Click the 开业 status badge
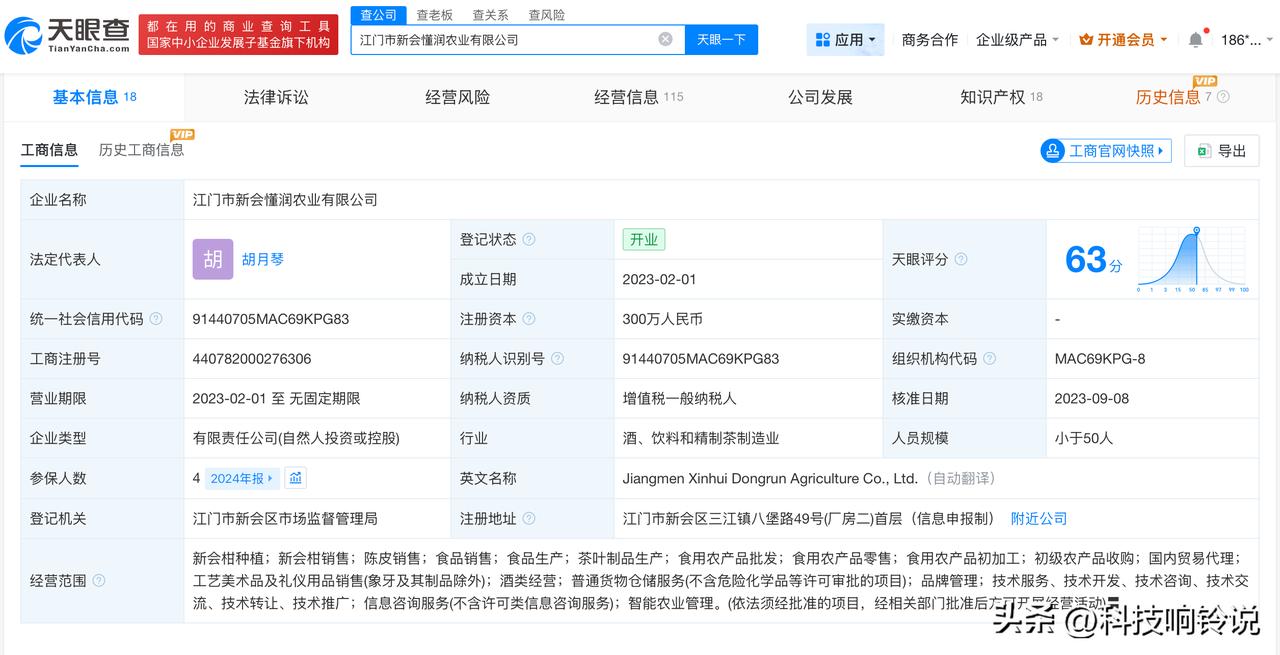Screen dimensions: 1280x655 click(x=643, y=240)
